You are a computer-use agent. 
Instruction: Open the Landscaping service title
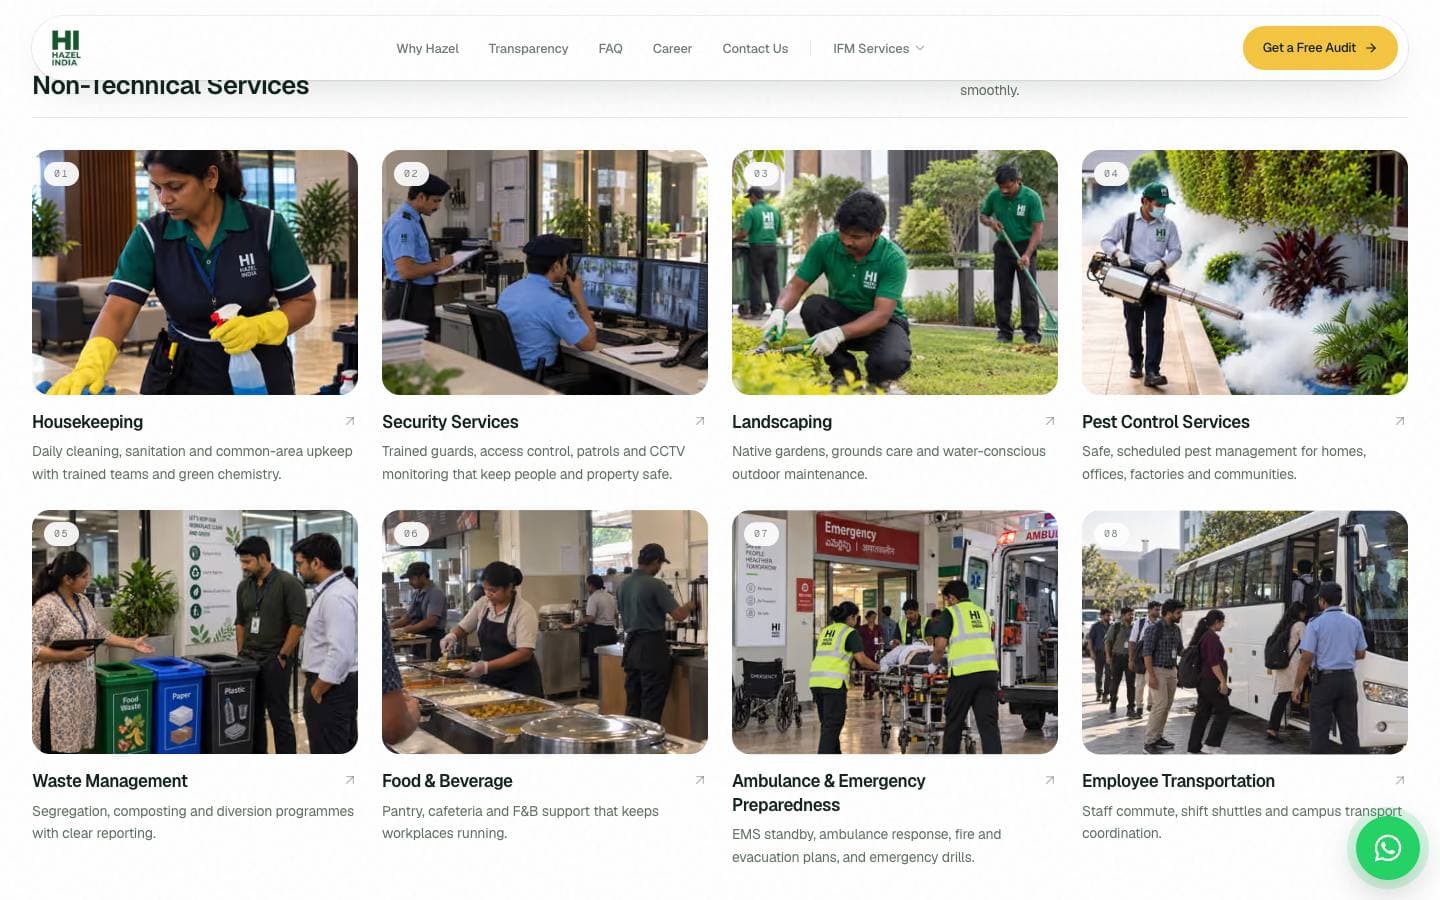(x=782, y=422)
